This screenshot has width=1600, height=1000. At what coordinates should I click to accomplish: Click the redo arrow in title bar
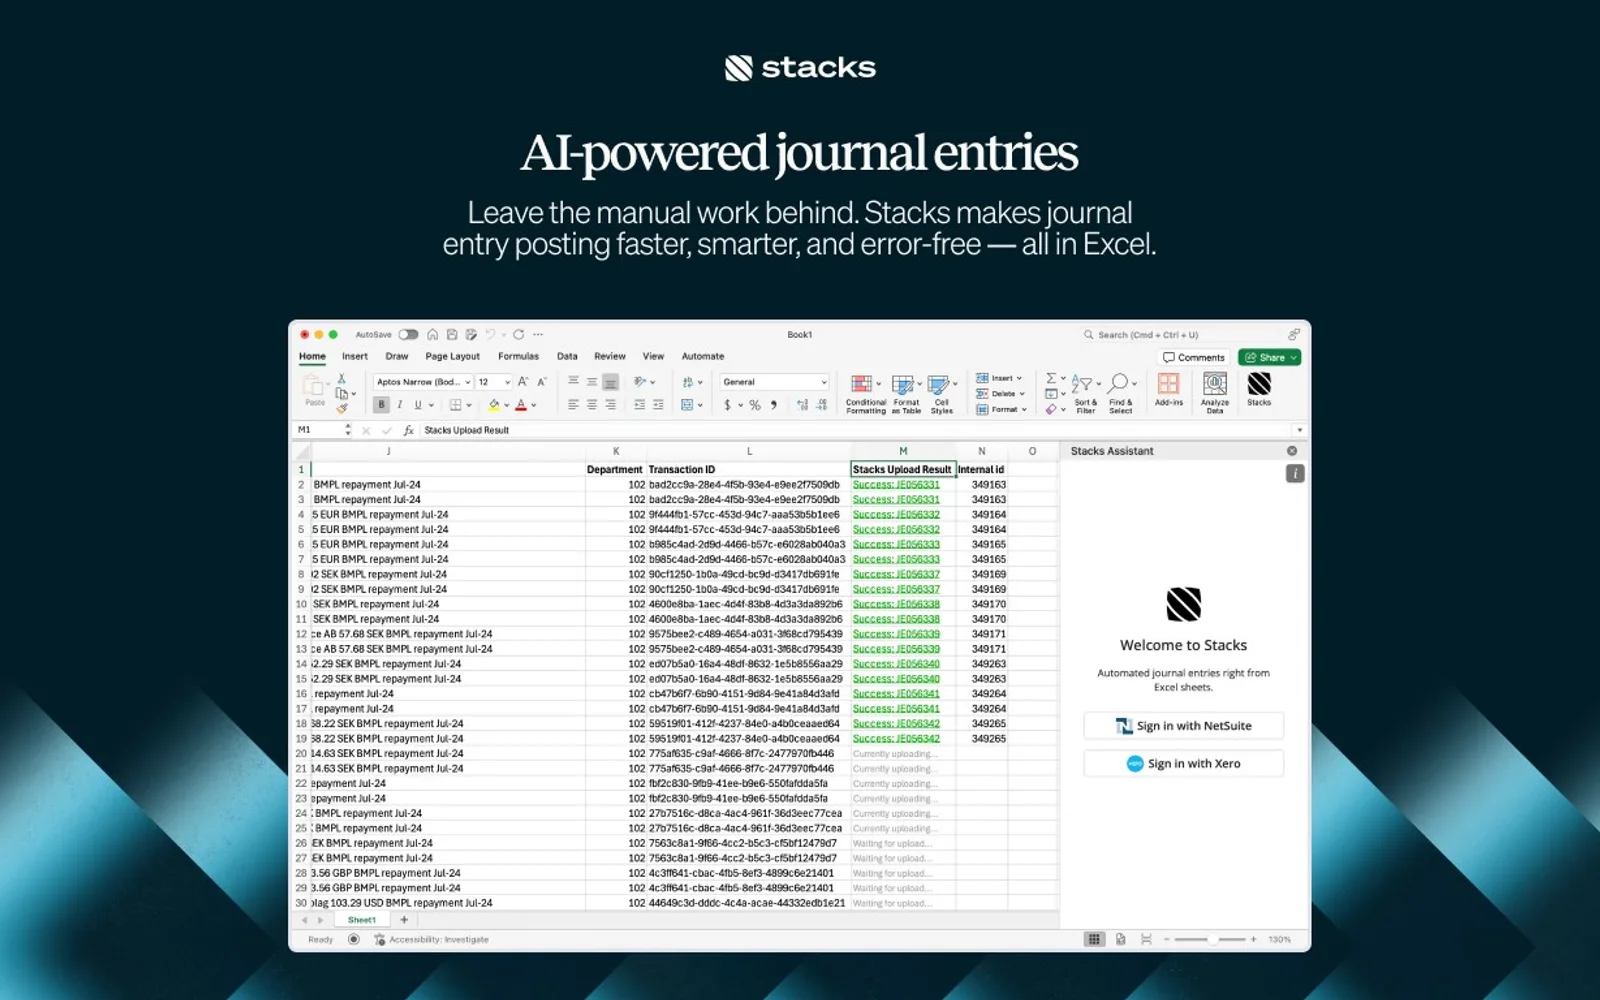tap(519, 335)
